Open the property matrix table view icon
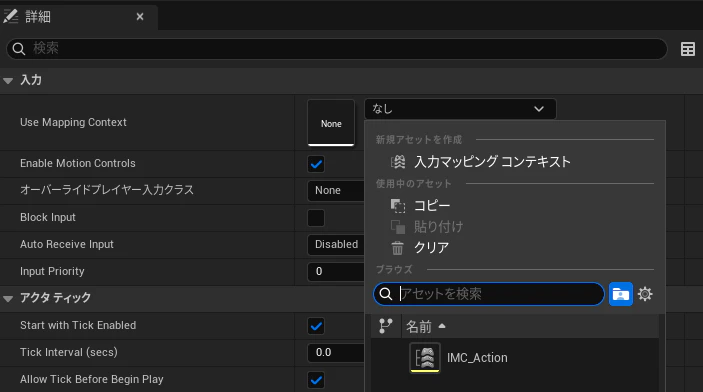 pos(687,49)
